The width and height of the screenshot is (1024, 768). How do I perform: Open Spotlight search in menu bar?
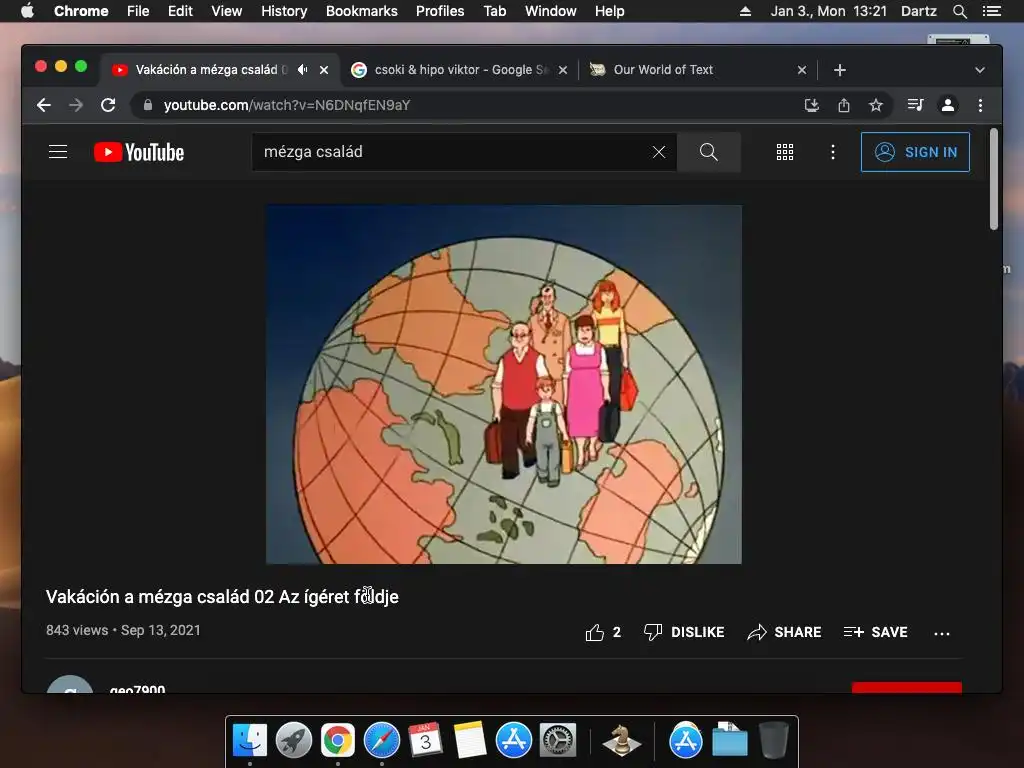click(959, 11)
